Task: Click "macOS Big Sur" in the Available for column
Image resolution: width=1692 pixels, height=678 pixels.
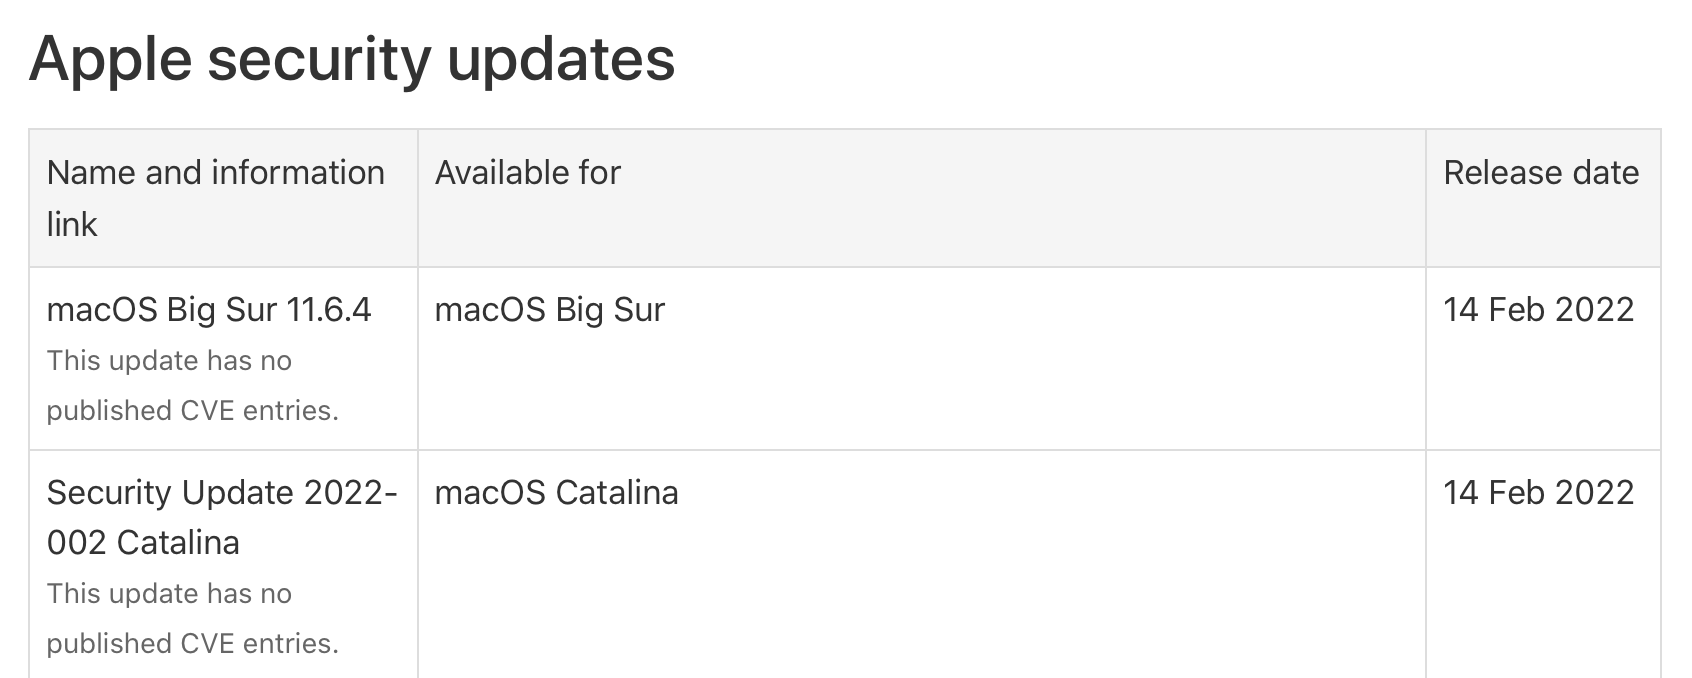Action: point(549,310)
